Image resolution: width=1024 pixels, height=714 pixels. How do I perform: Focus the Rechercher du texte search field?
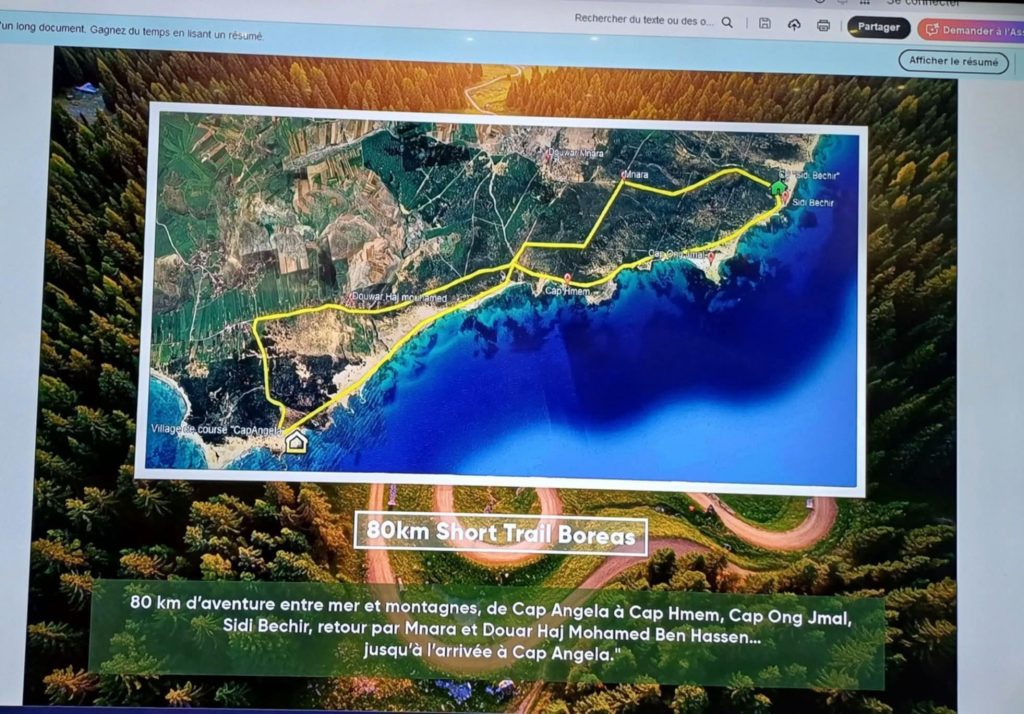644,21
